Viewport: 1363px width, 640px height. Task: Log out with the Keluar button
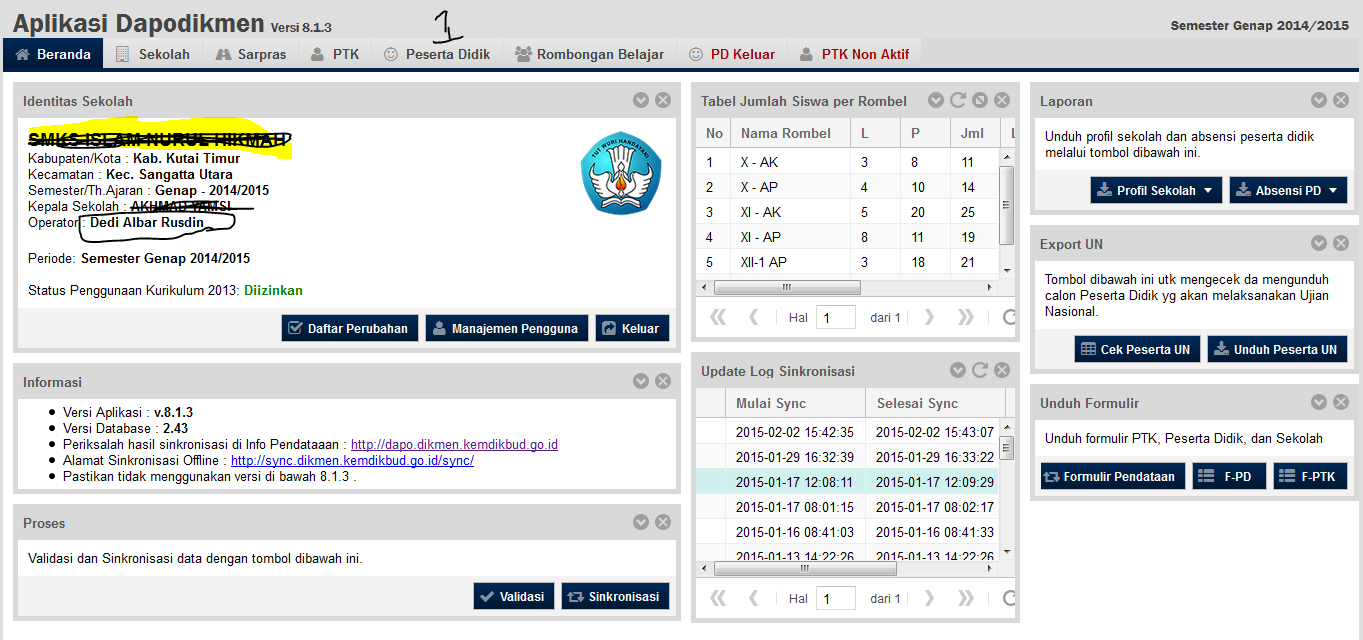632,328
